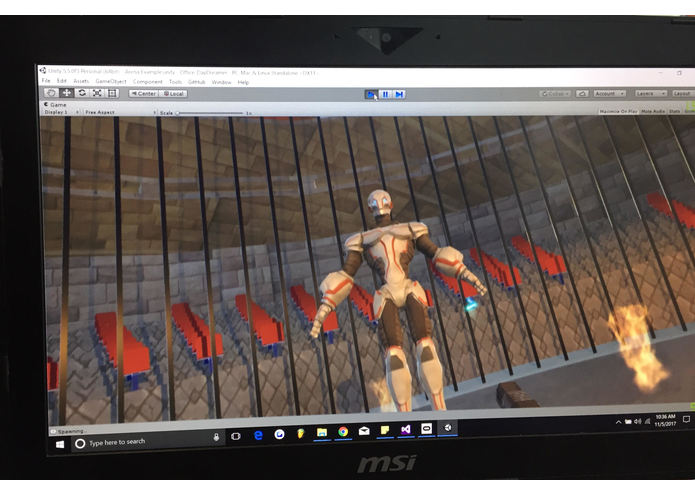This screenshot has height=494, width=695.
Task: Open the Window menu
Action: 221,82
